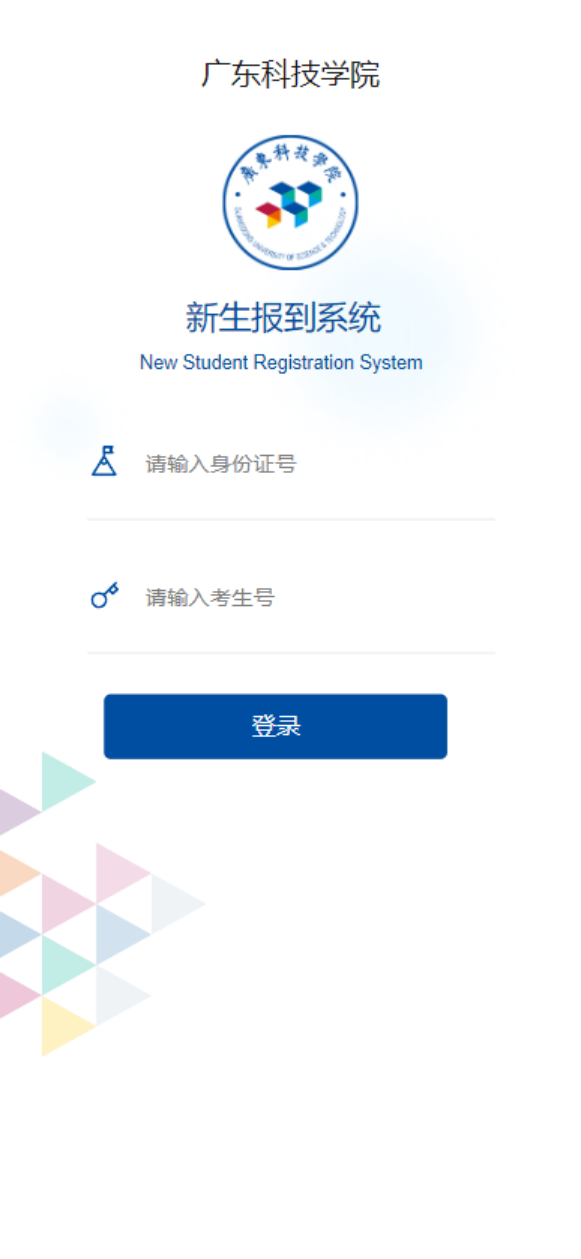Click the New Student Registration System subtitle

(x=281, y=362)
